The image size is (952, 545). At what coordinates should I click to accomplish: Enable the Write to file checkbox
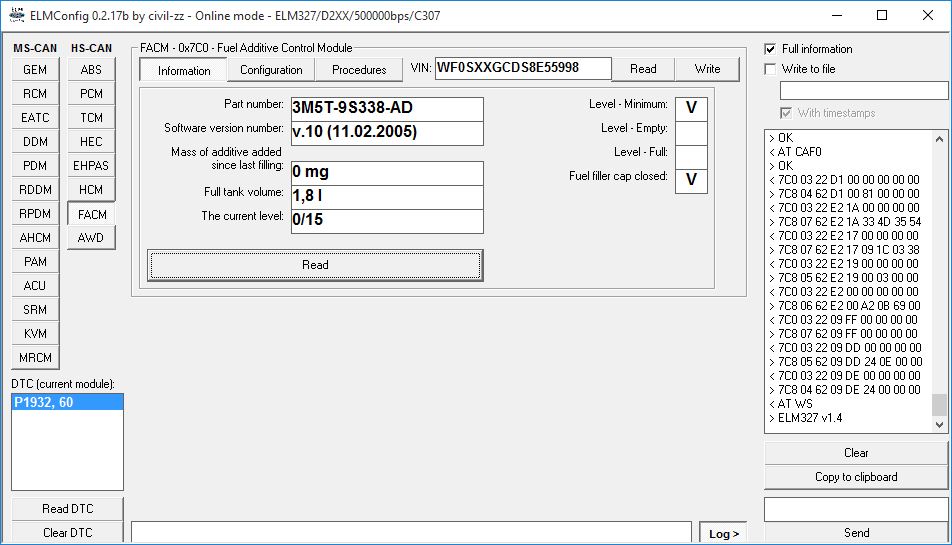770,69
